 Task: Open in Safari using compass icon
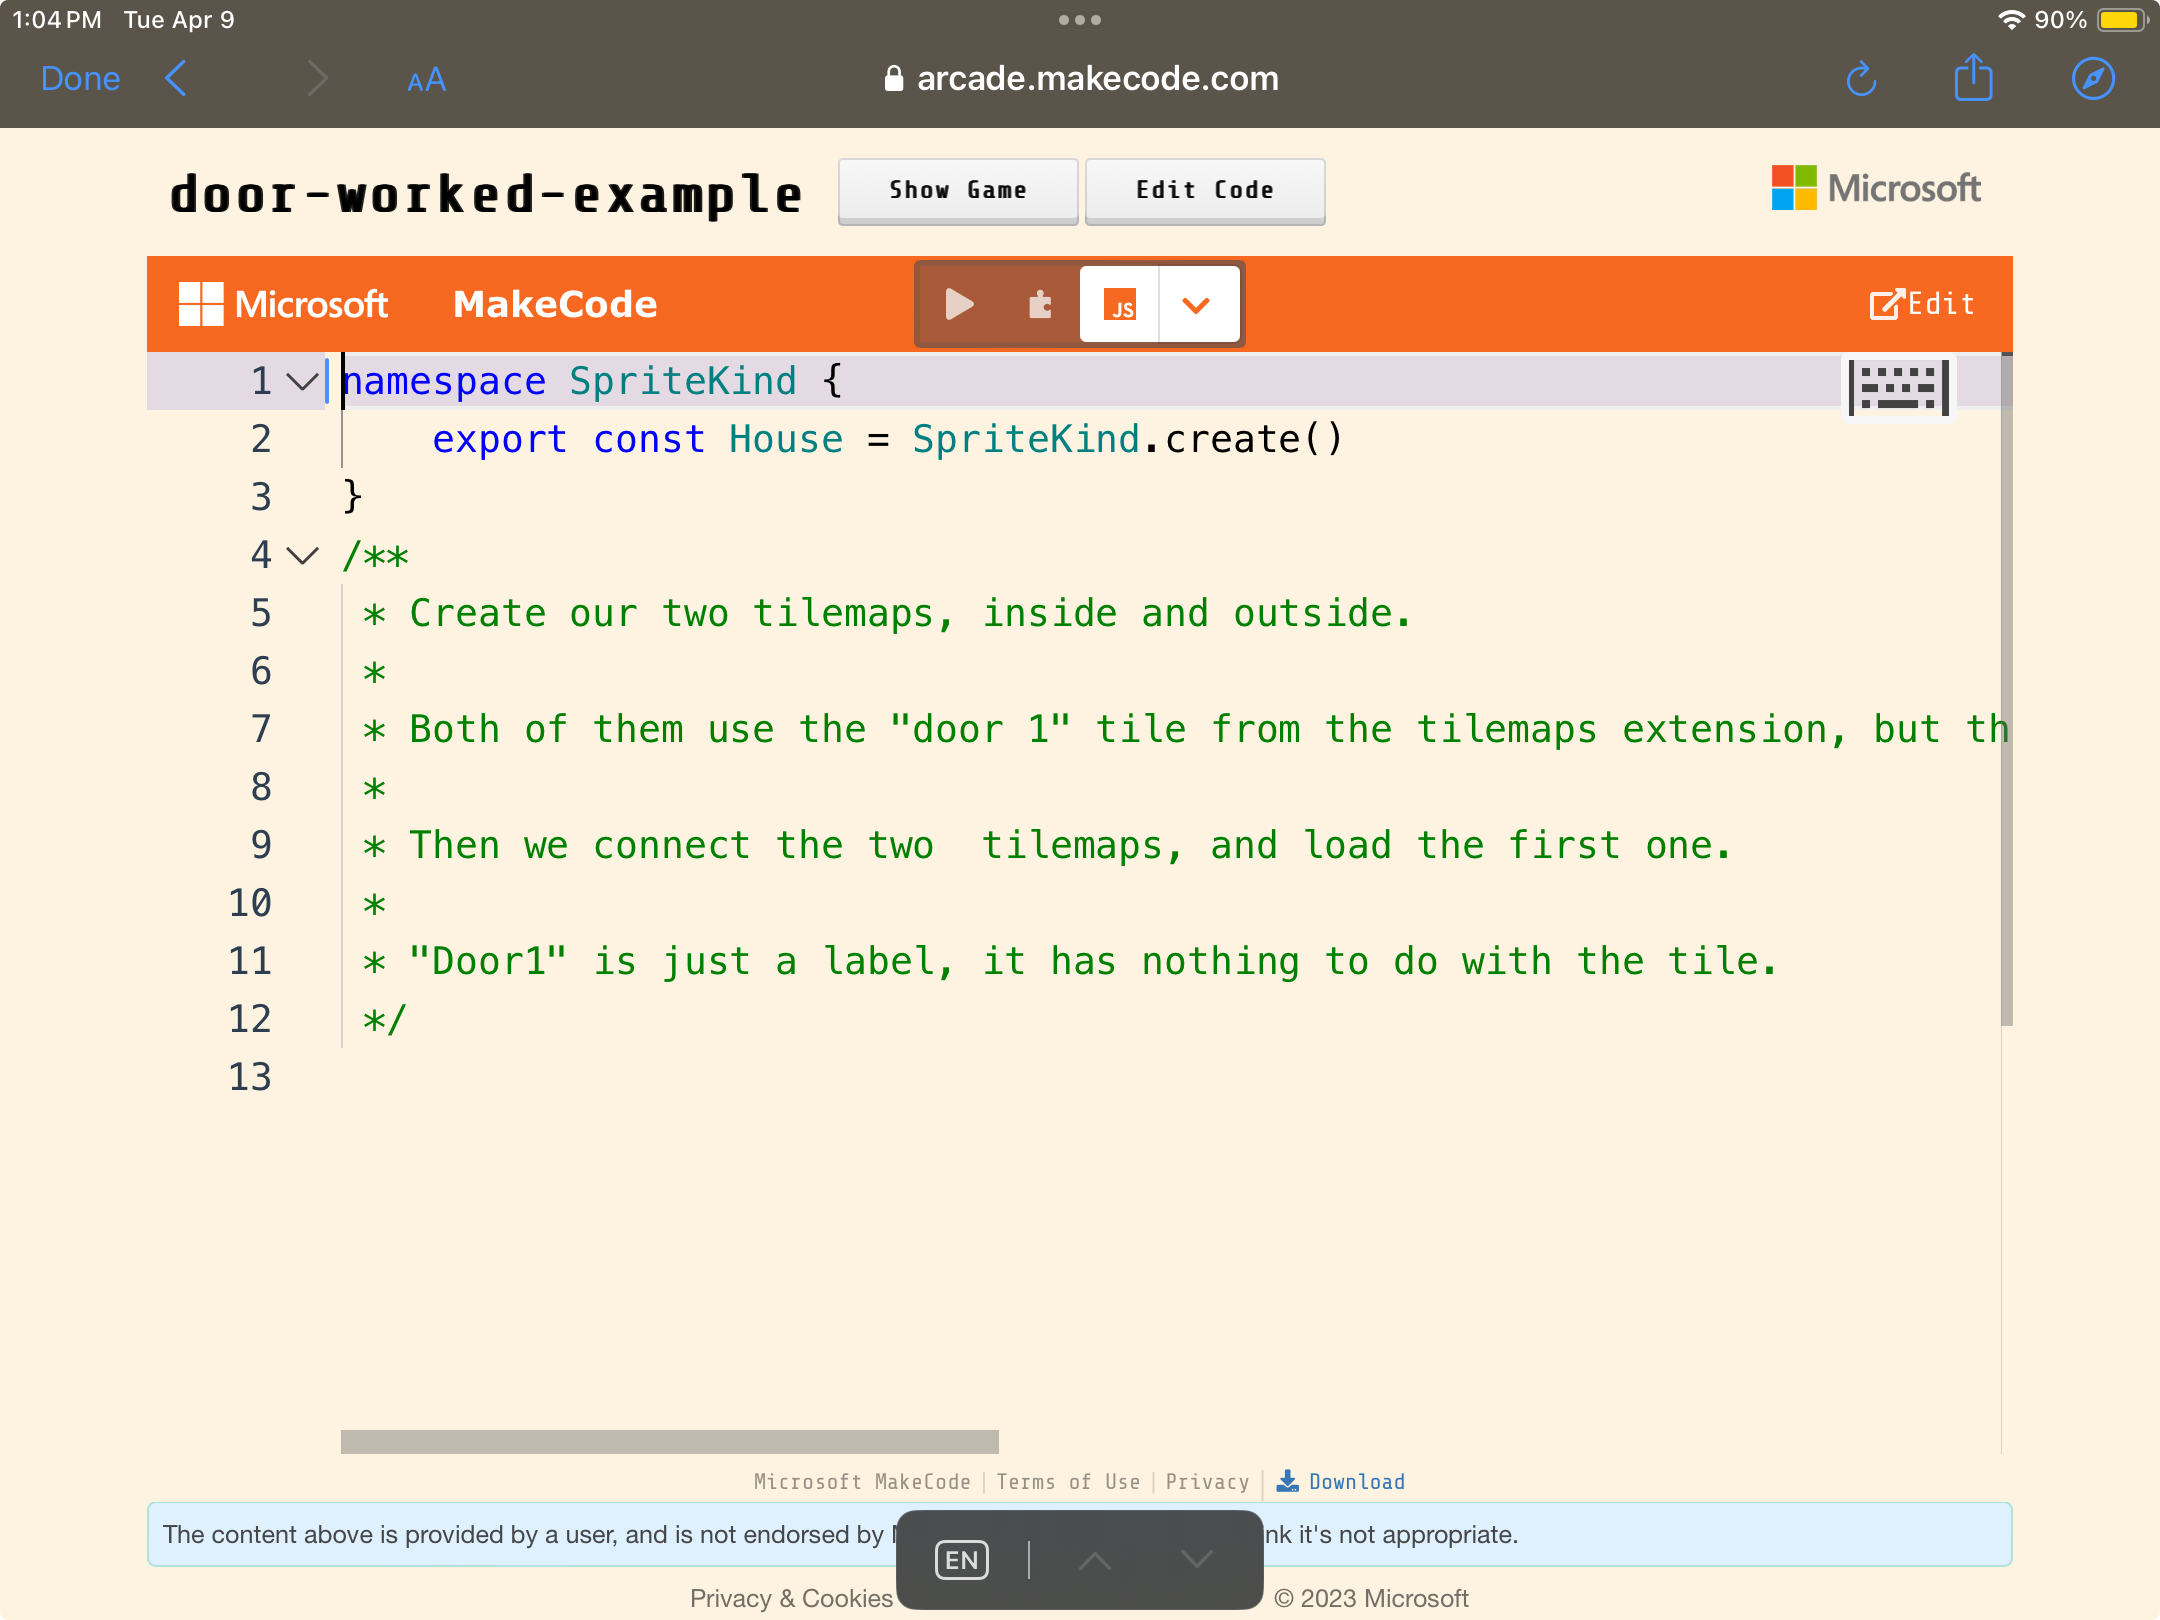(2092, 79)
